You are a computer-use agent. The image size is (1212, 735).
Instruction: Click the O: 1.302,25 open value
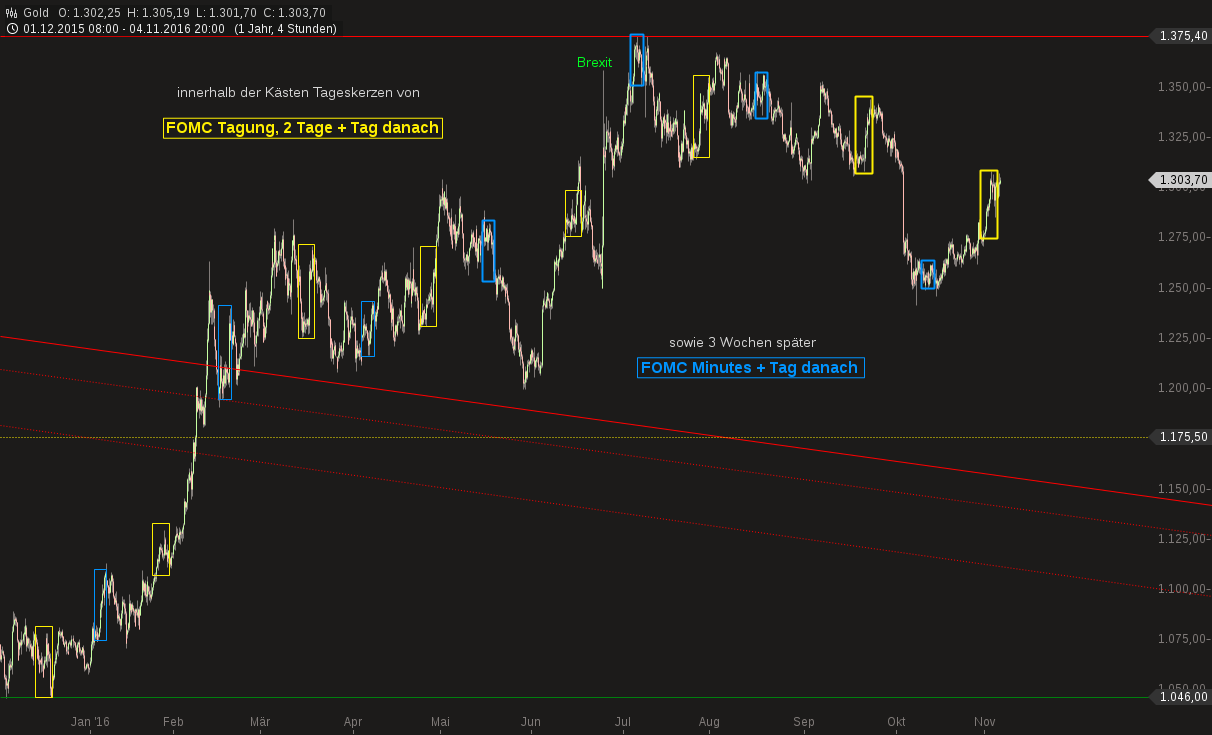tap(89, 12)
